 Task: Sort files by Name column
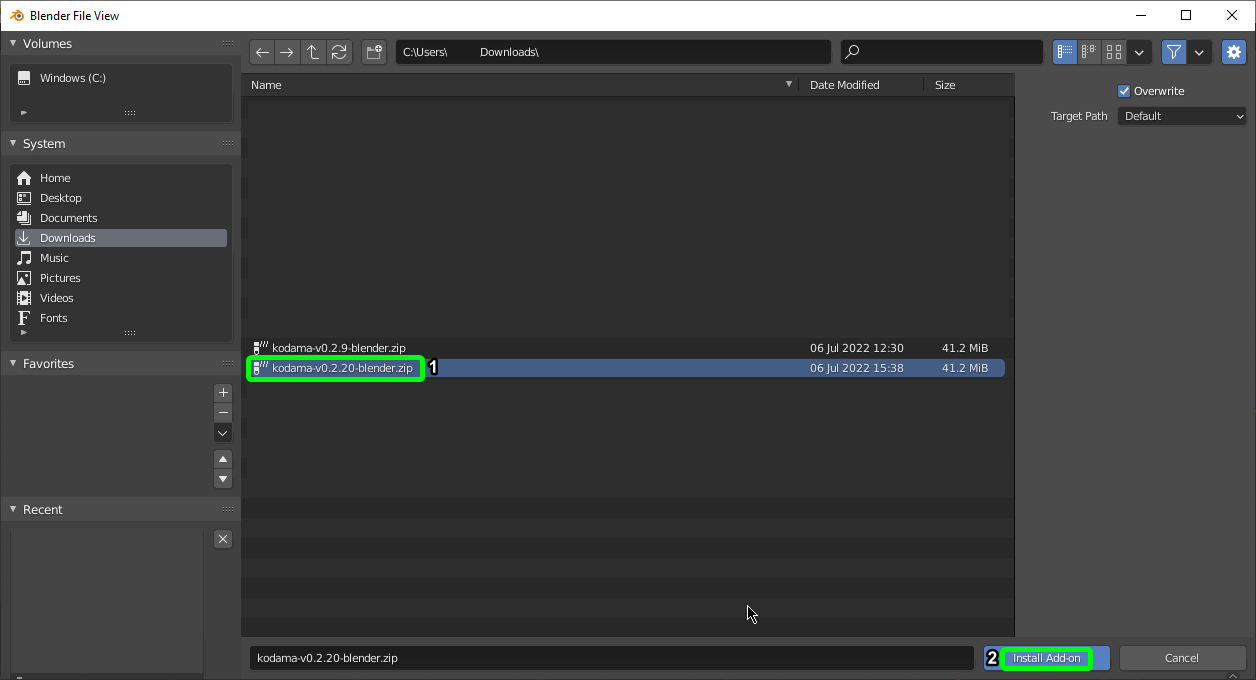coord(521,85)
